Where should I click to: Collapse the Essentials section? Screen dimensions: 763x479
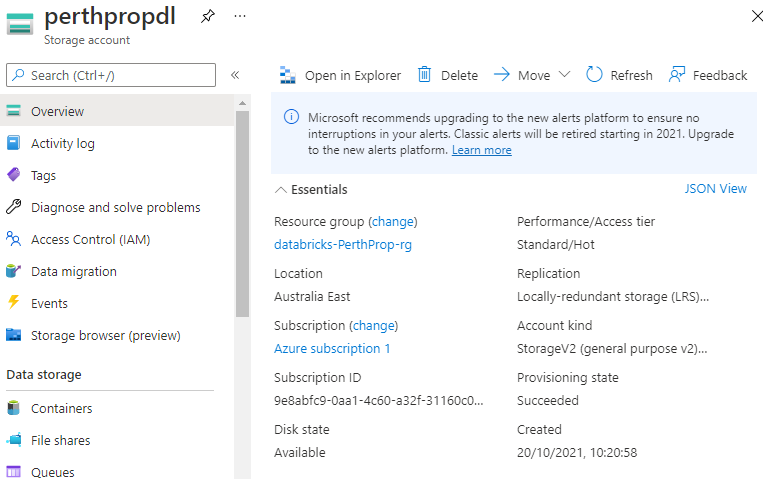tap(281, 189)
